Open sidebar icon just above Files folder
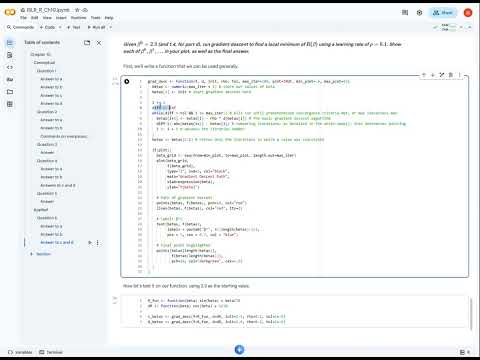 pos(10,79)
